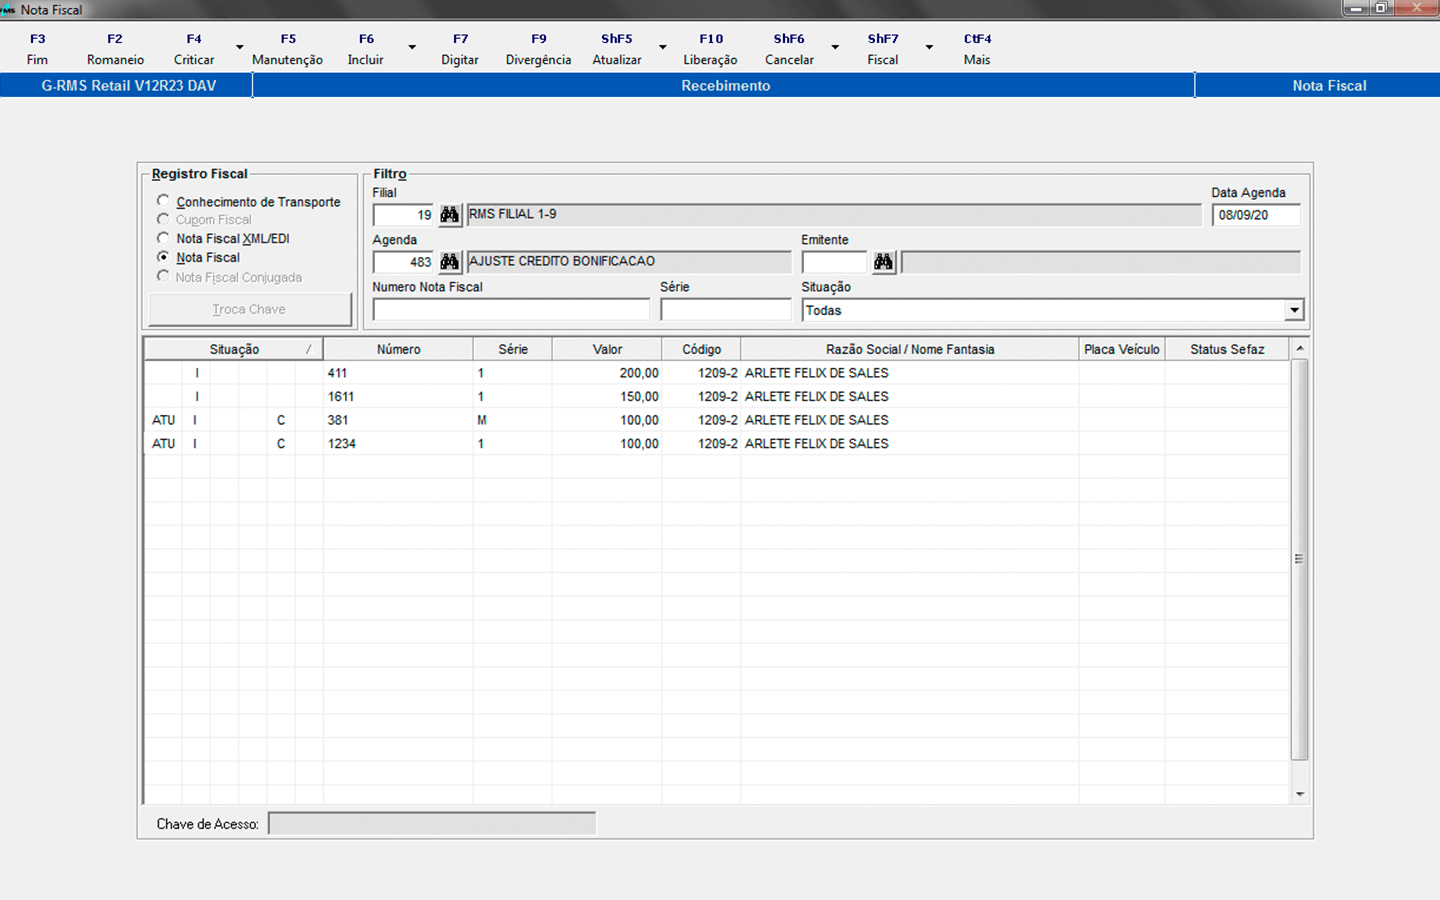This screenshot has height=900, width=1440.
Task: Open F2 Romaneio from the toolbar
Action: [115, 49]
